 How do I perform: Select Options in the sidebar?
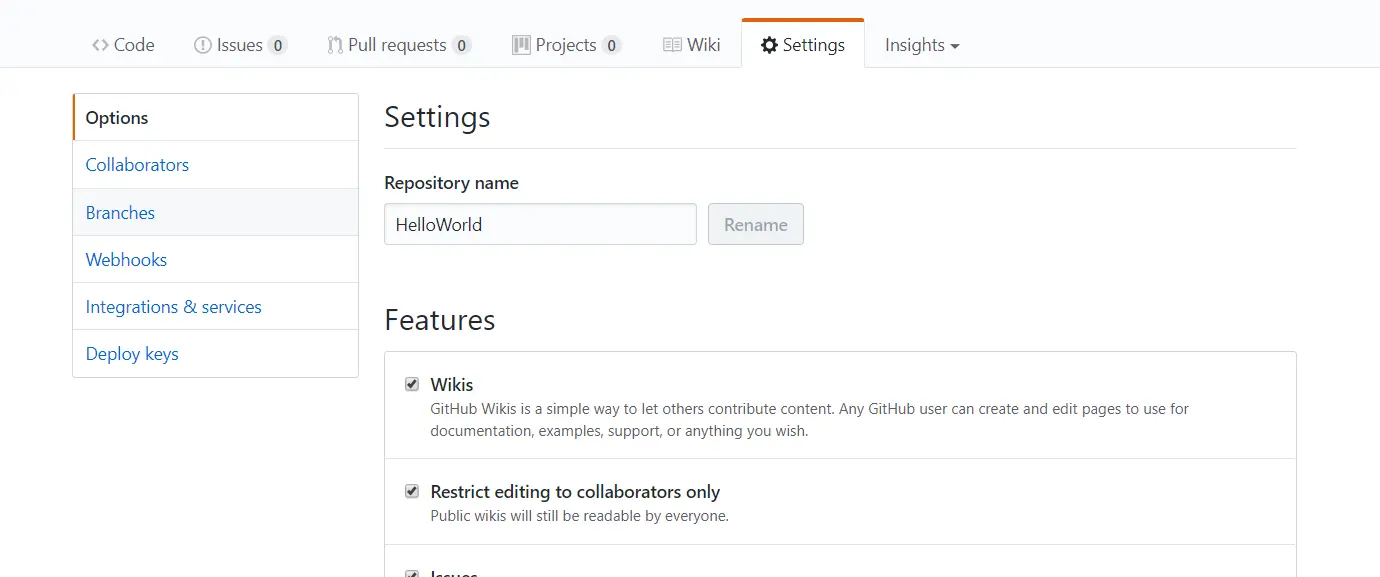click(x=215, y=117)
